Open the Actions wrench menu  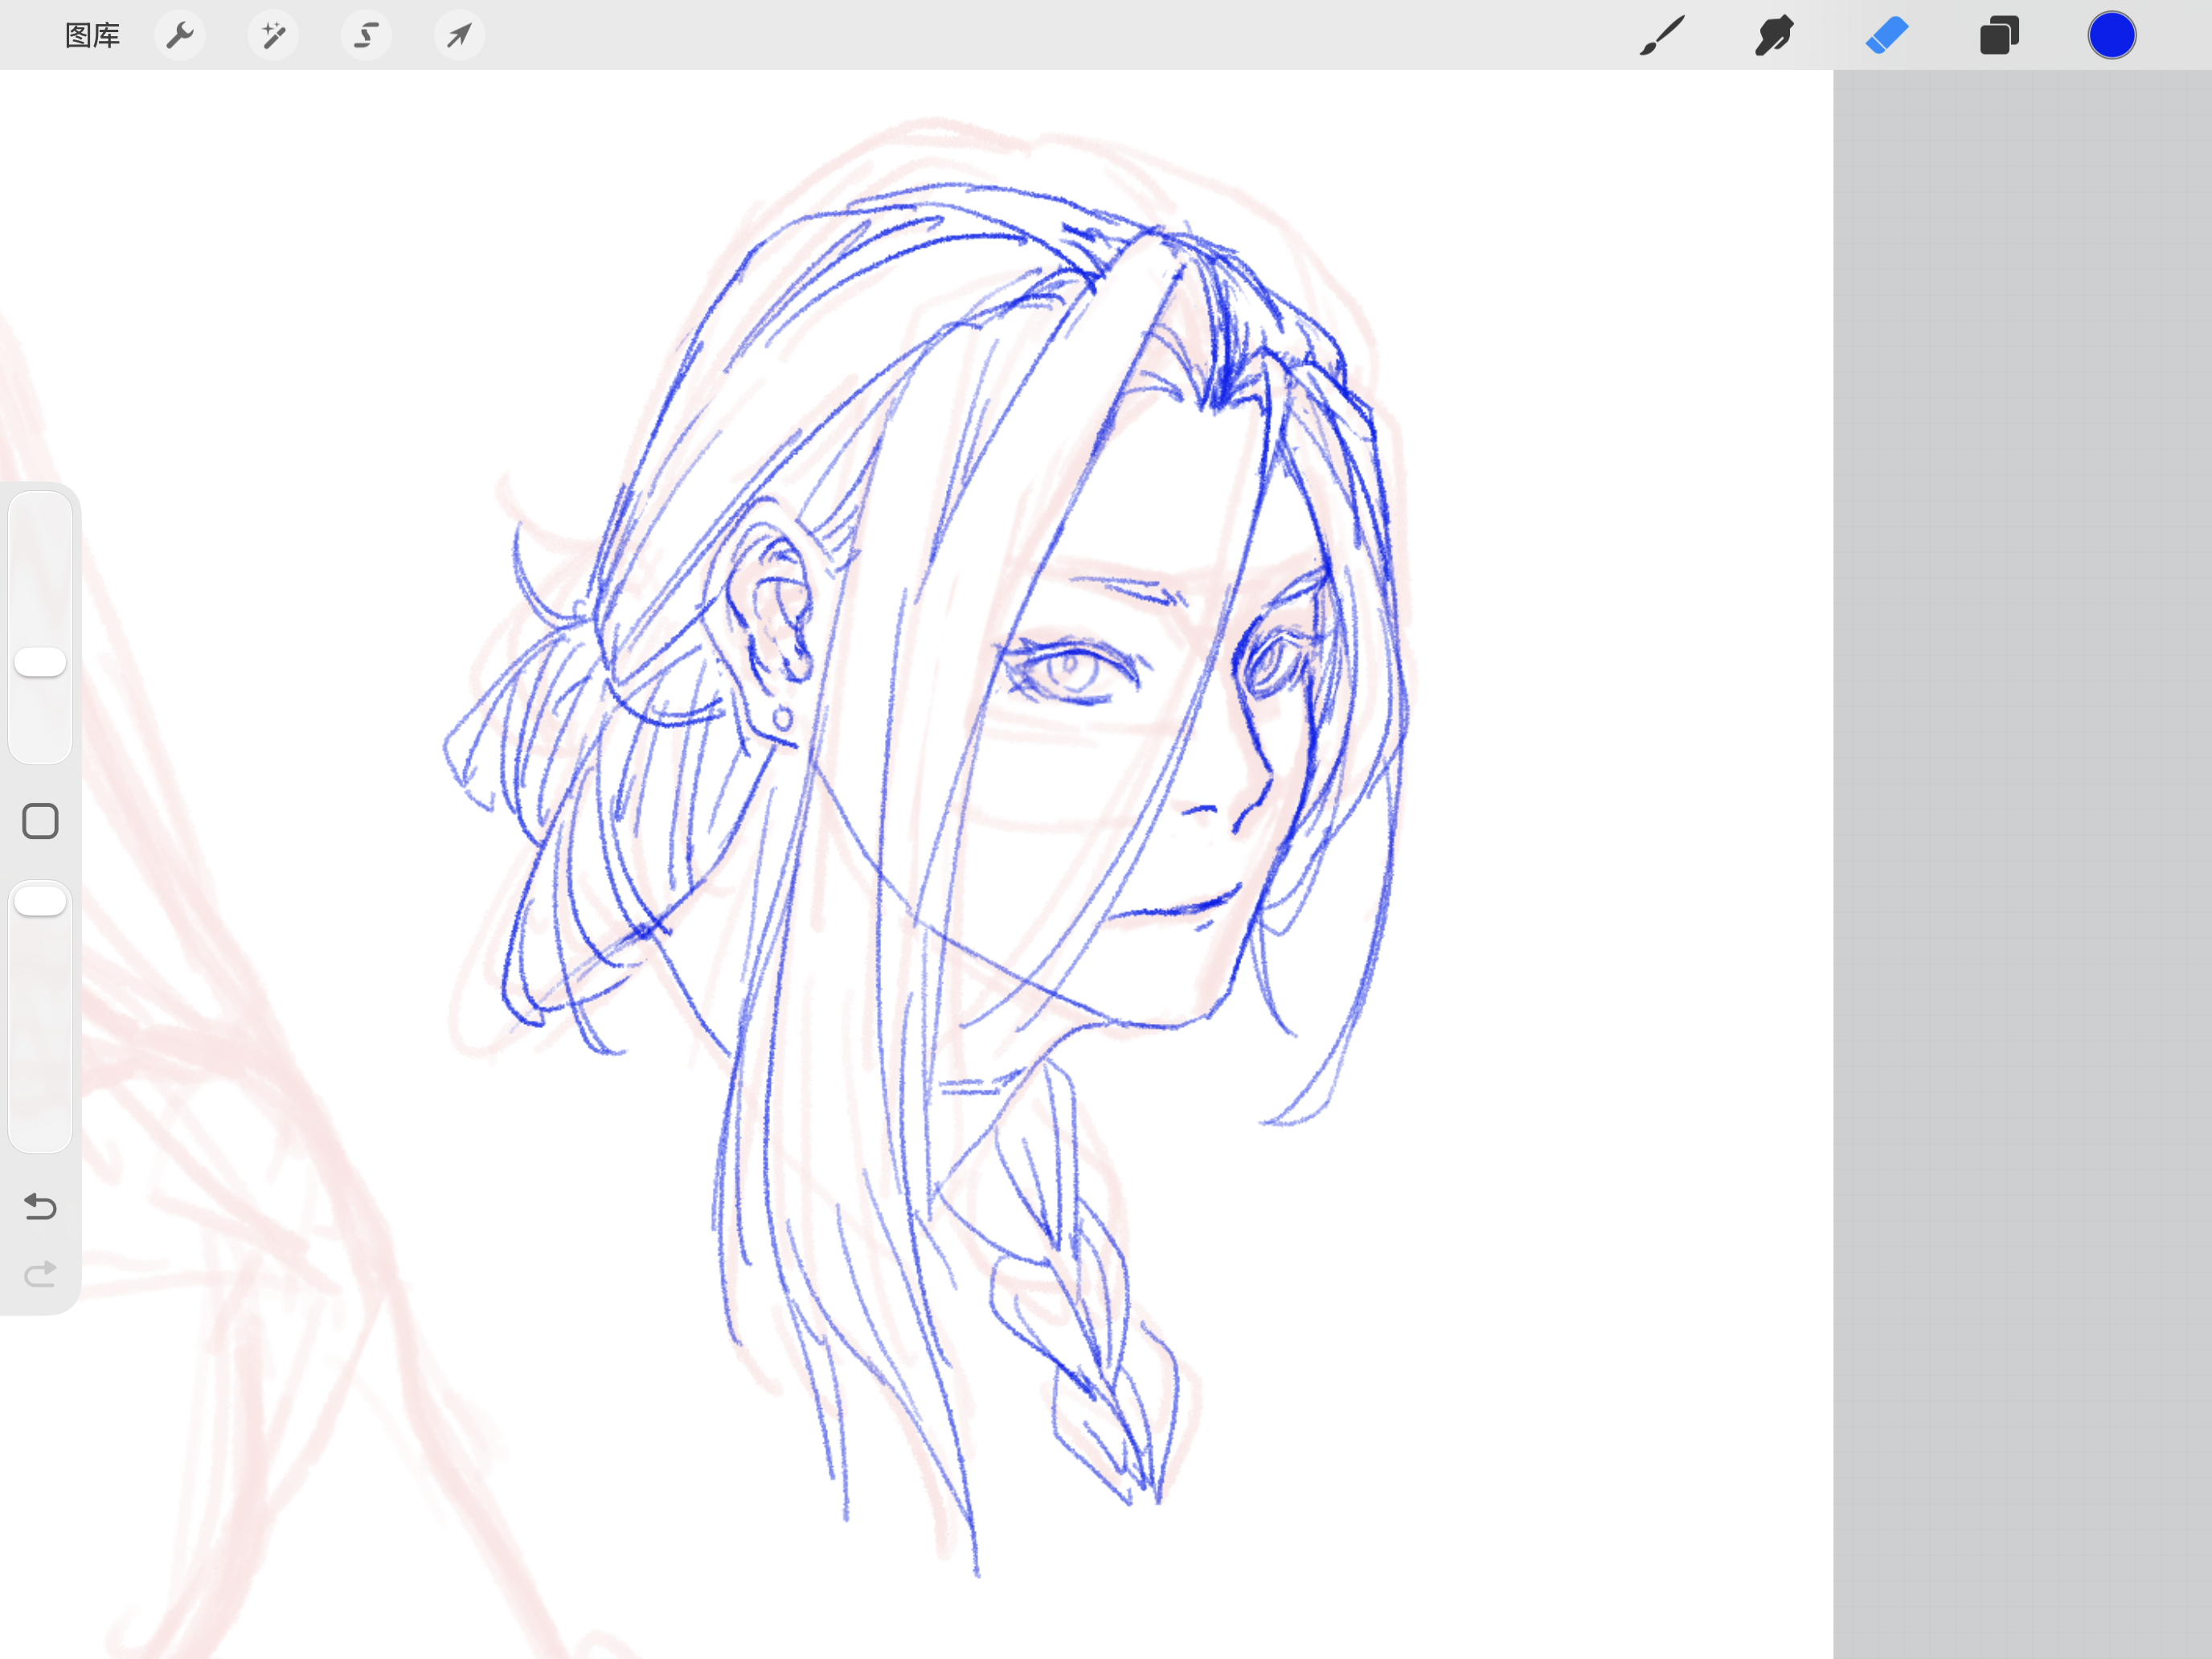pos(180,36)
